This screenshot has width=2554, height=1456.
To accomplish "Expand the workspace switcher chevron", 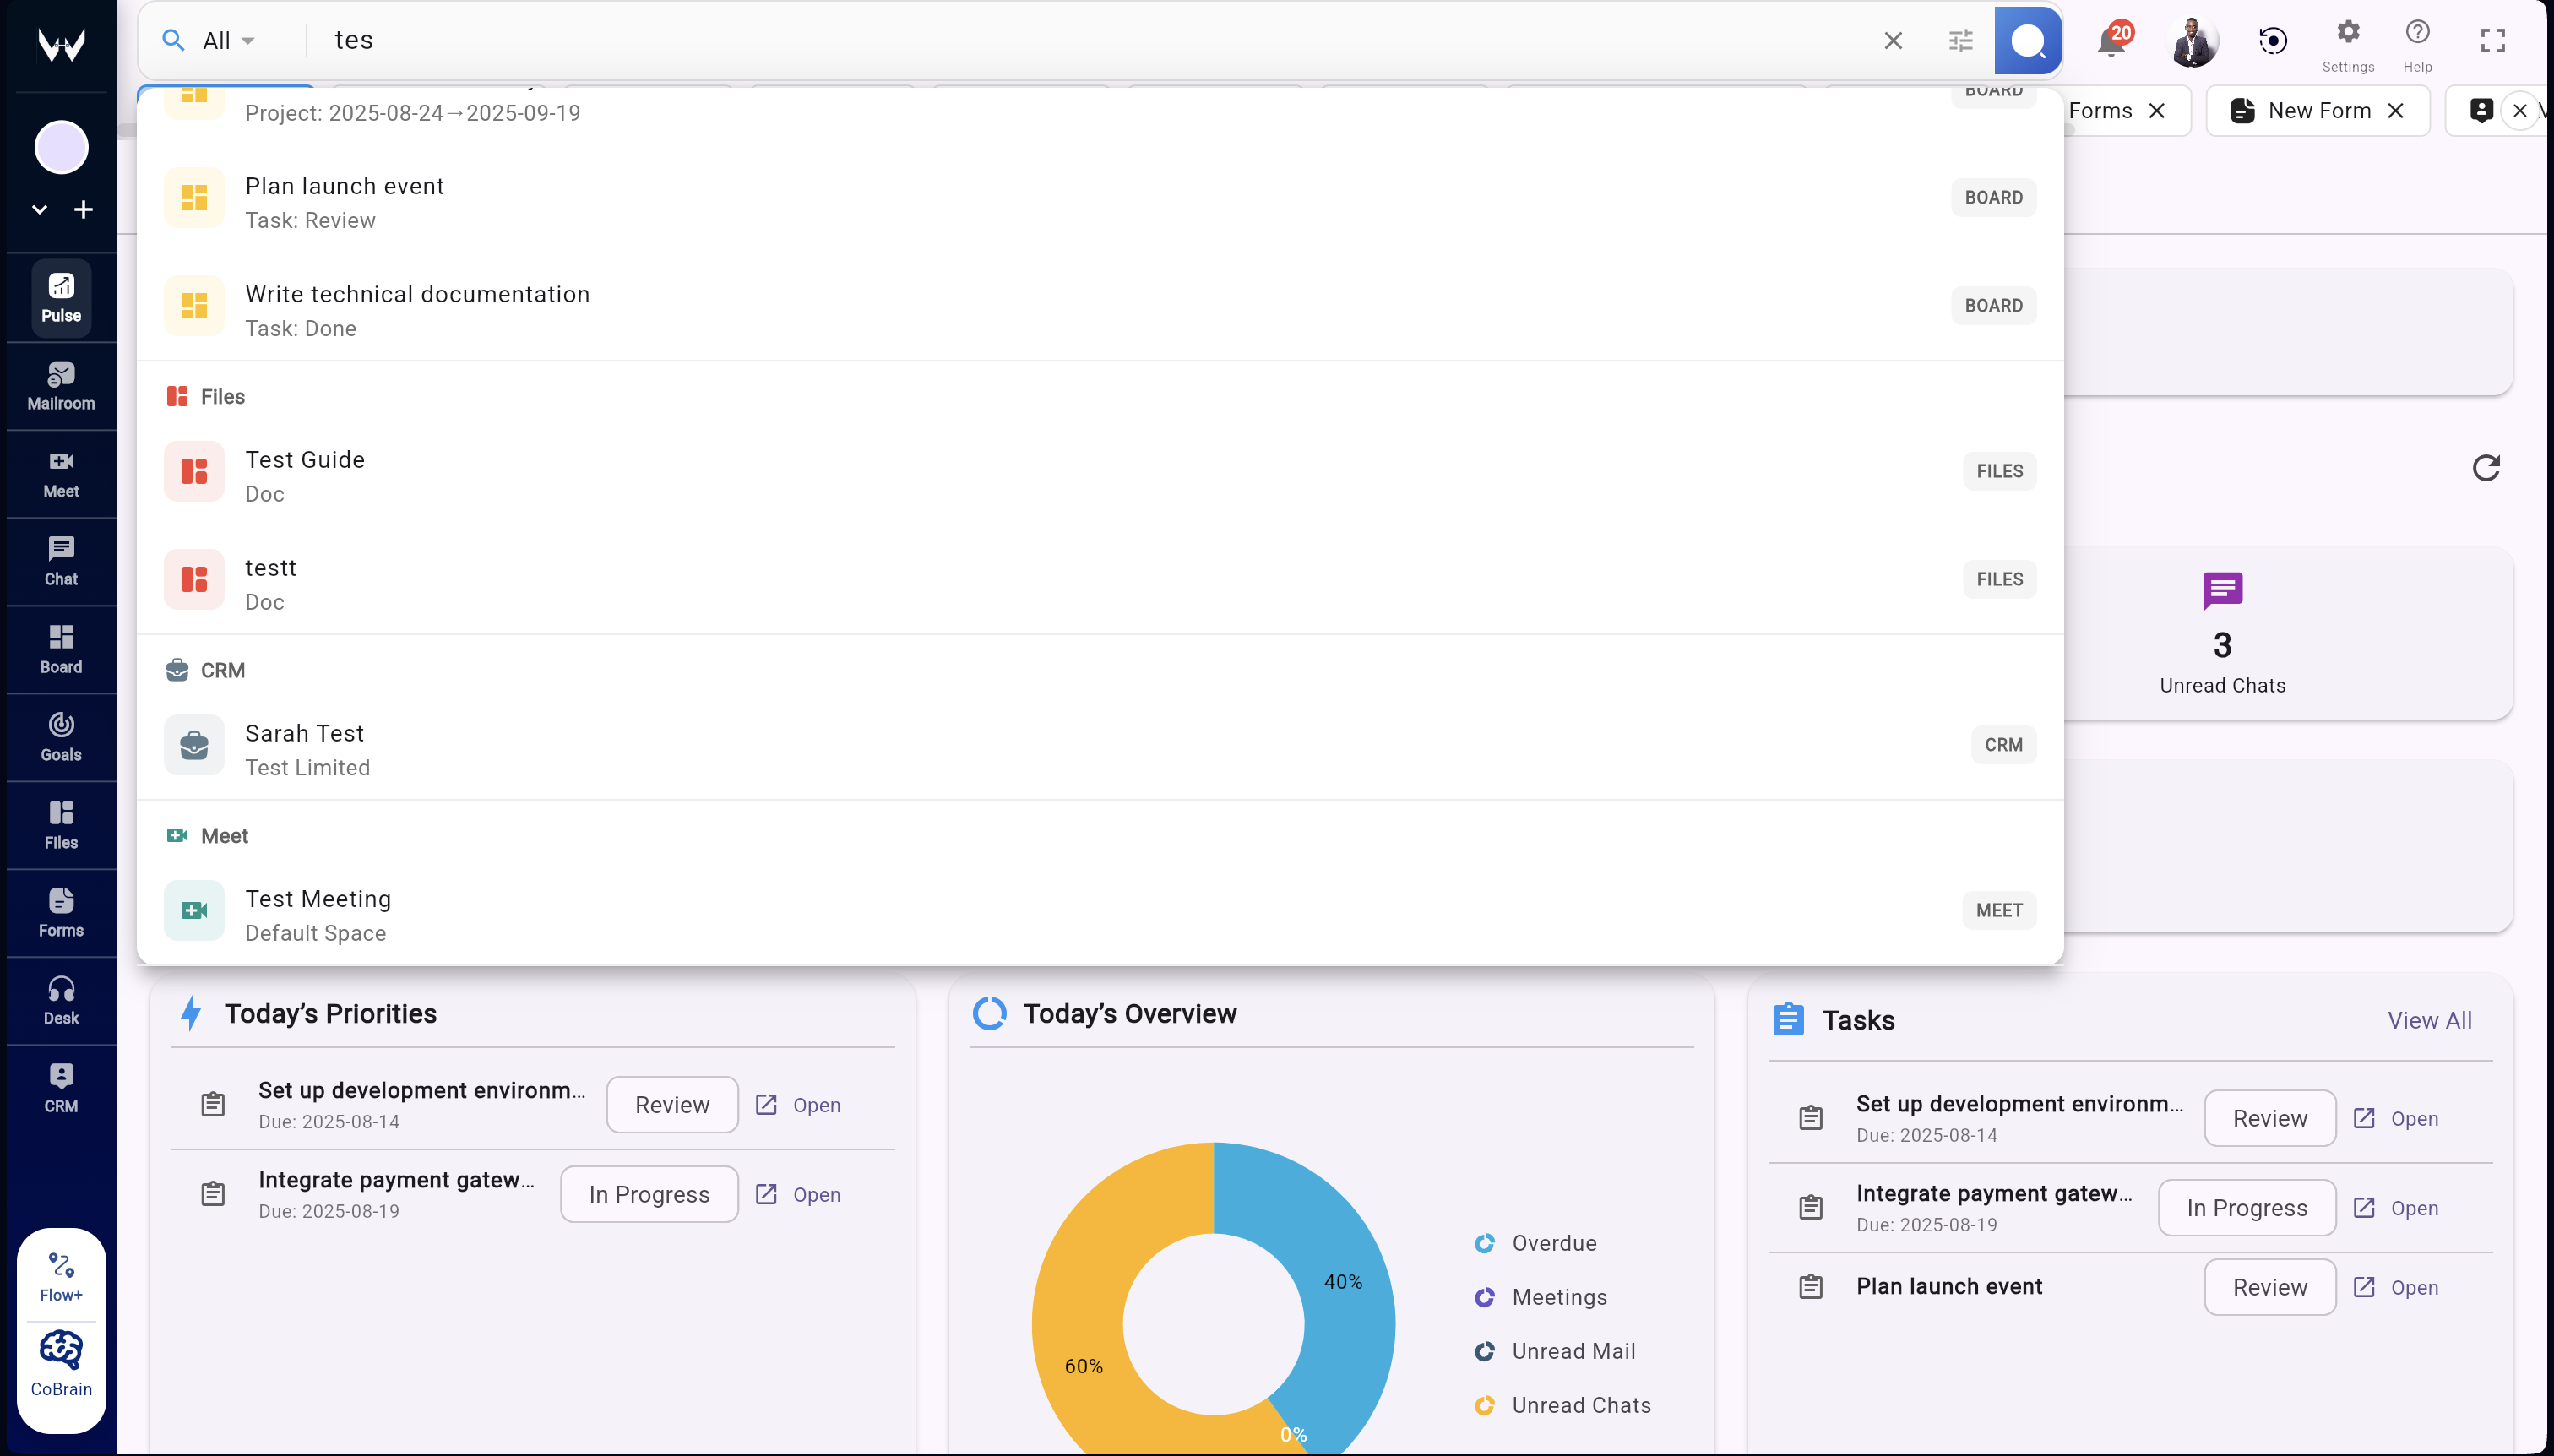I will [39, 209].
